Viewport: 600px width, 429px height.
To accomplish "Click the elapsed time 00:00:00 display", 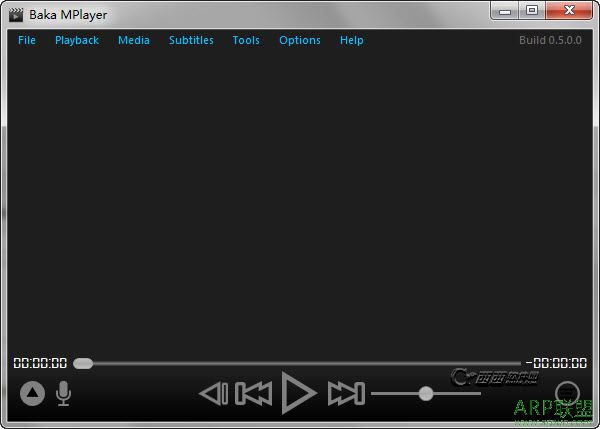I will (x=40, y=363).
